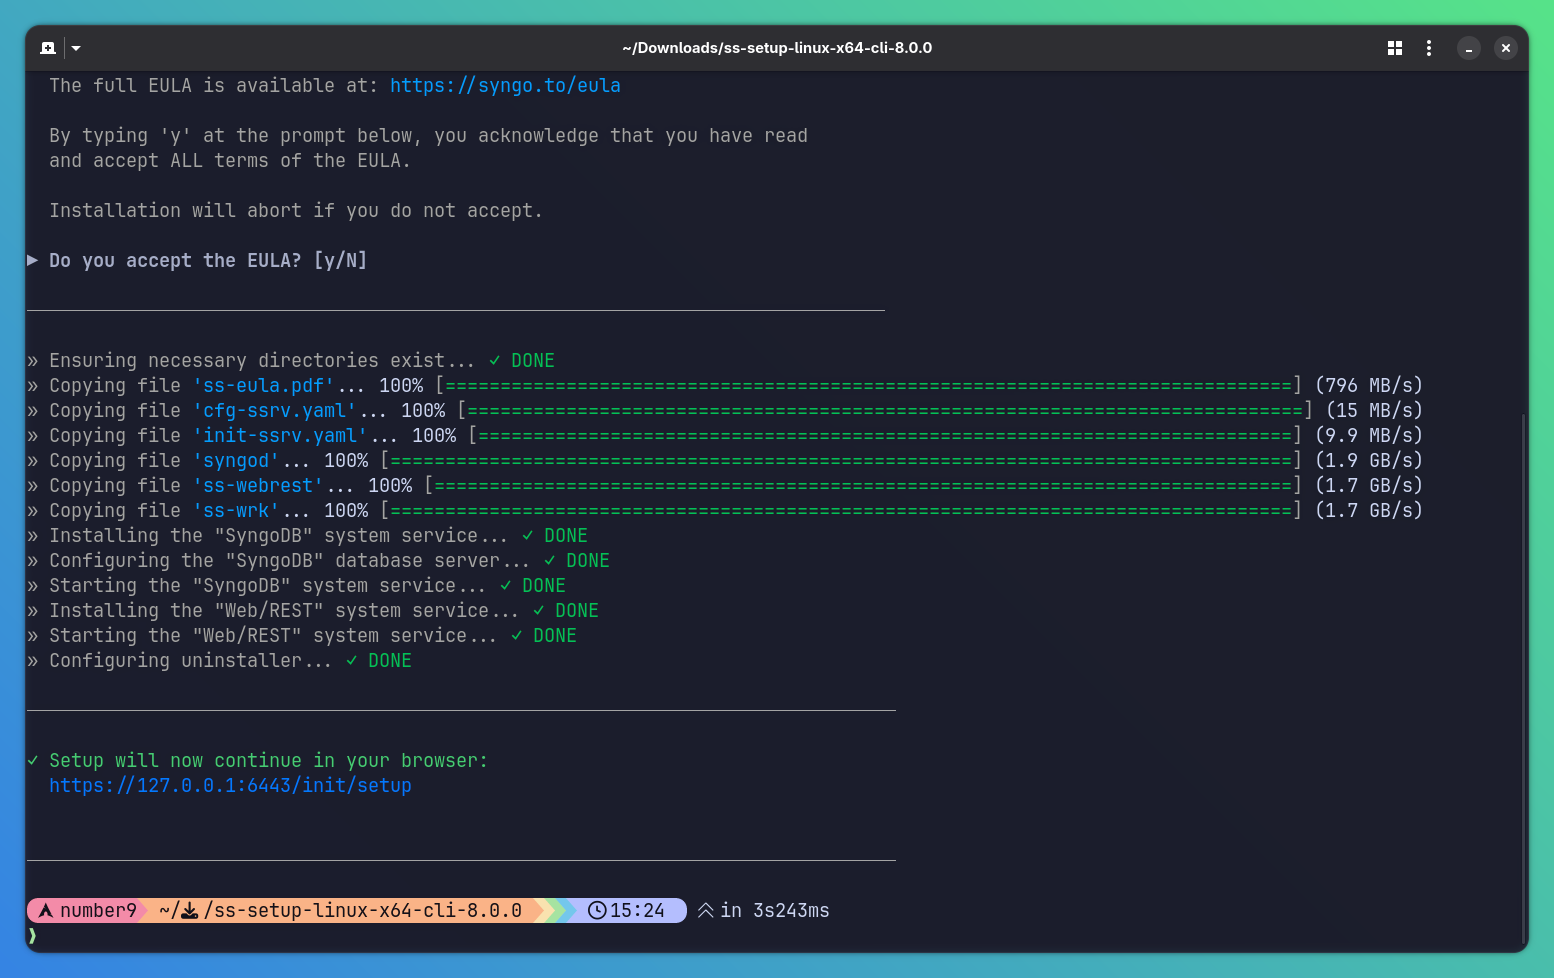
Task: Open the syngo.to/eula link
Action: 505,86
